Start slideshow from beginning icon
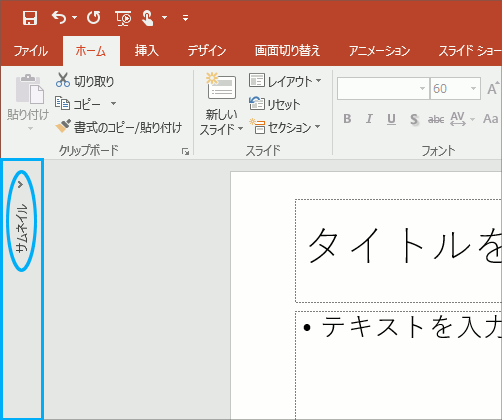502x420 pixels. pos(123,18)
